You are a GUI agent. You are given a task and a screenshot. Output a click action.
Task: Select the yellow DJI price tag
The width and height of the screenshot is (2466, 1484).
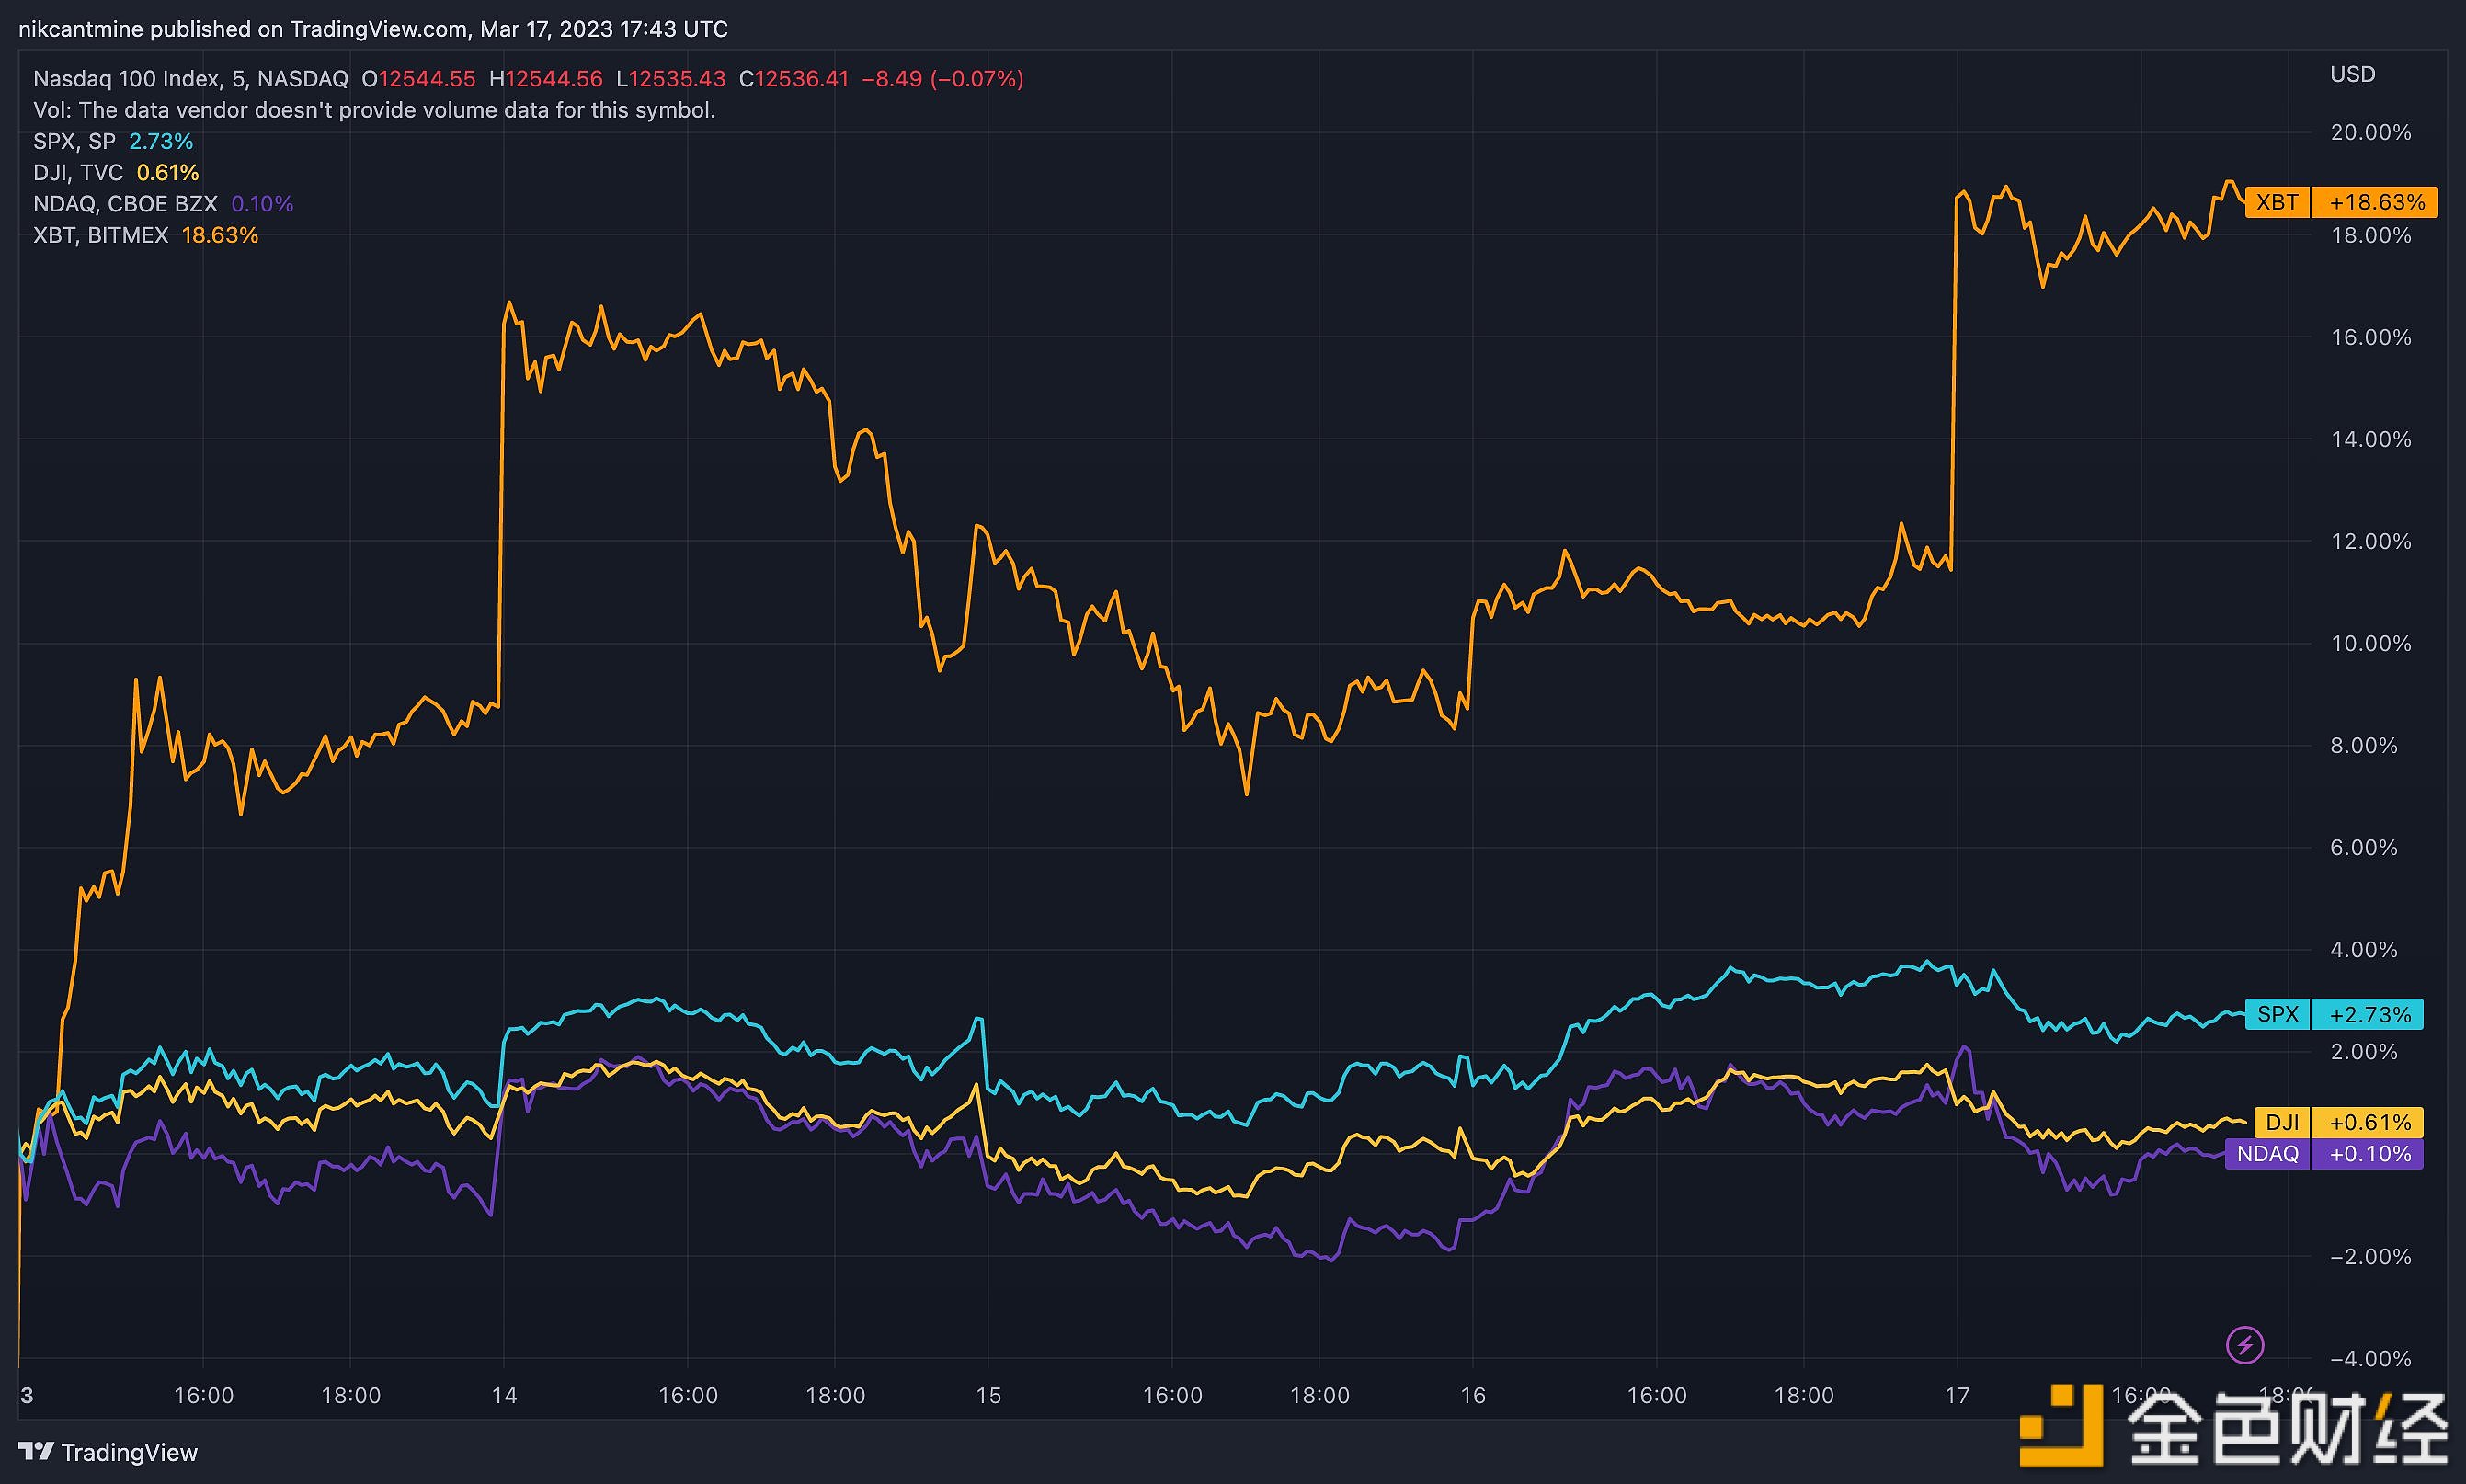[x=2281, y=1122]
